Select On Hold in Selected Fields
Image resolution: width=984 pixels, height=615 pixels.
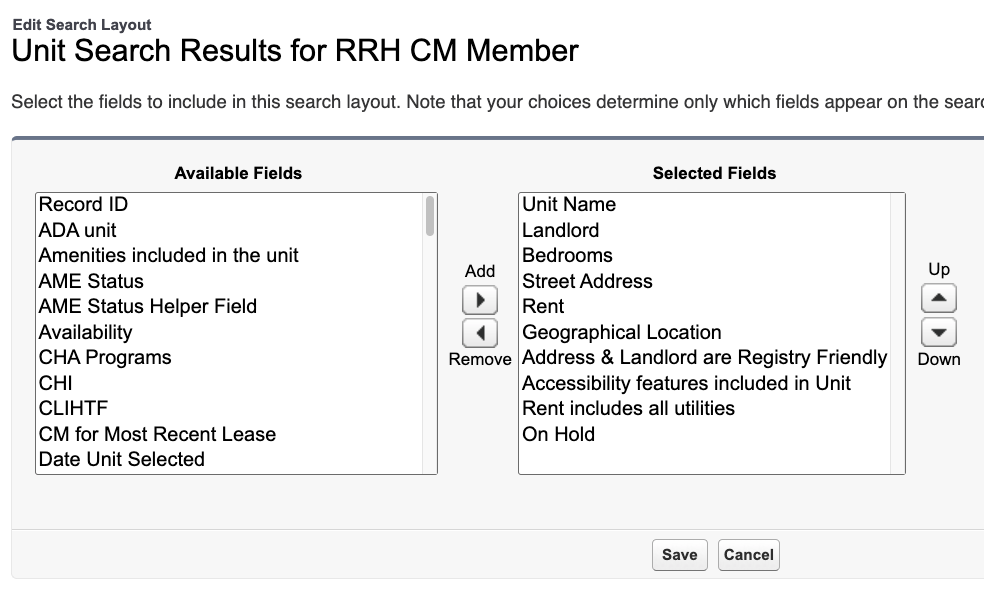tap(558, 434)
